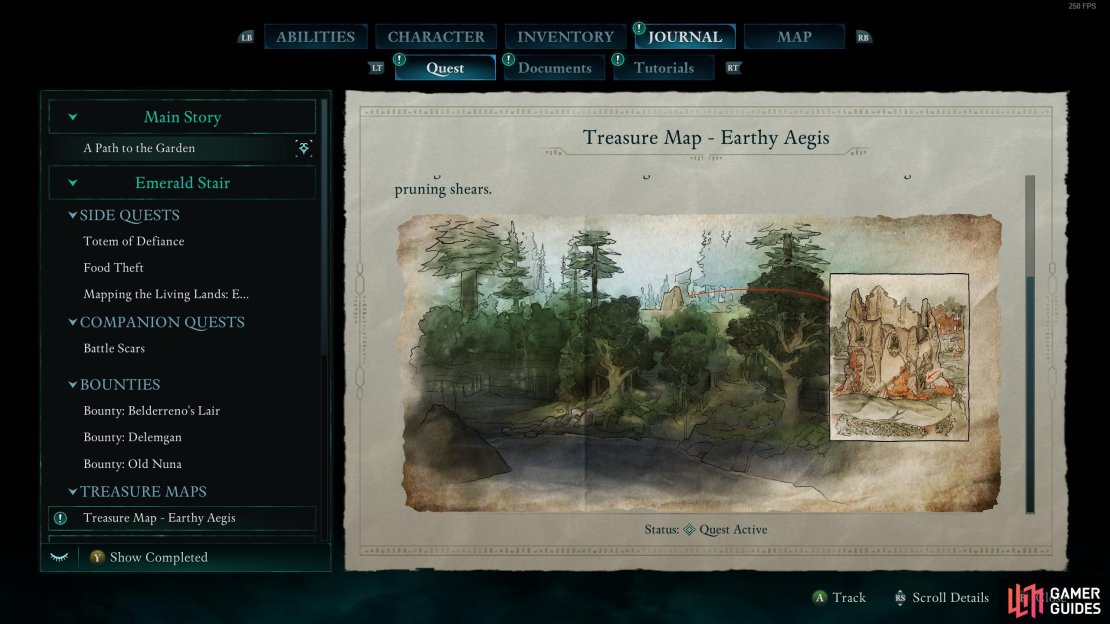Collapse the BOUNTIES group
The image size is (1110, 624).
tap(72, 385)
